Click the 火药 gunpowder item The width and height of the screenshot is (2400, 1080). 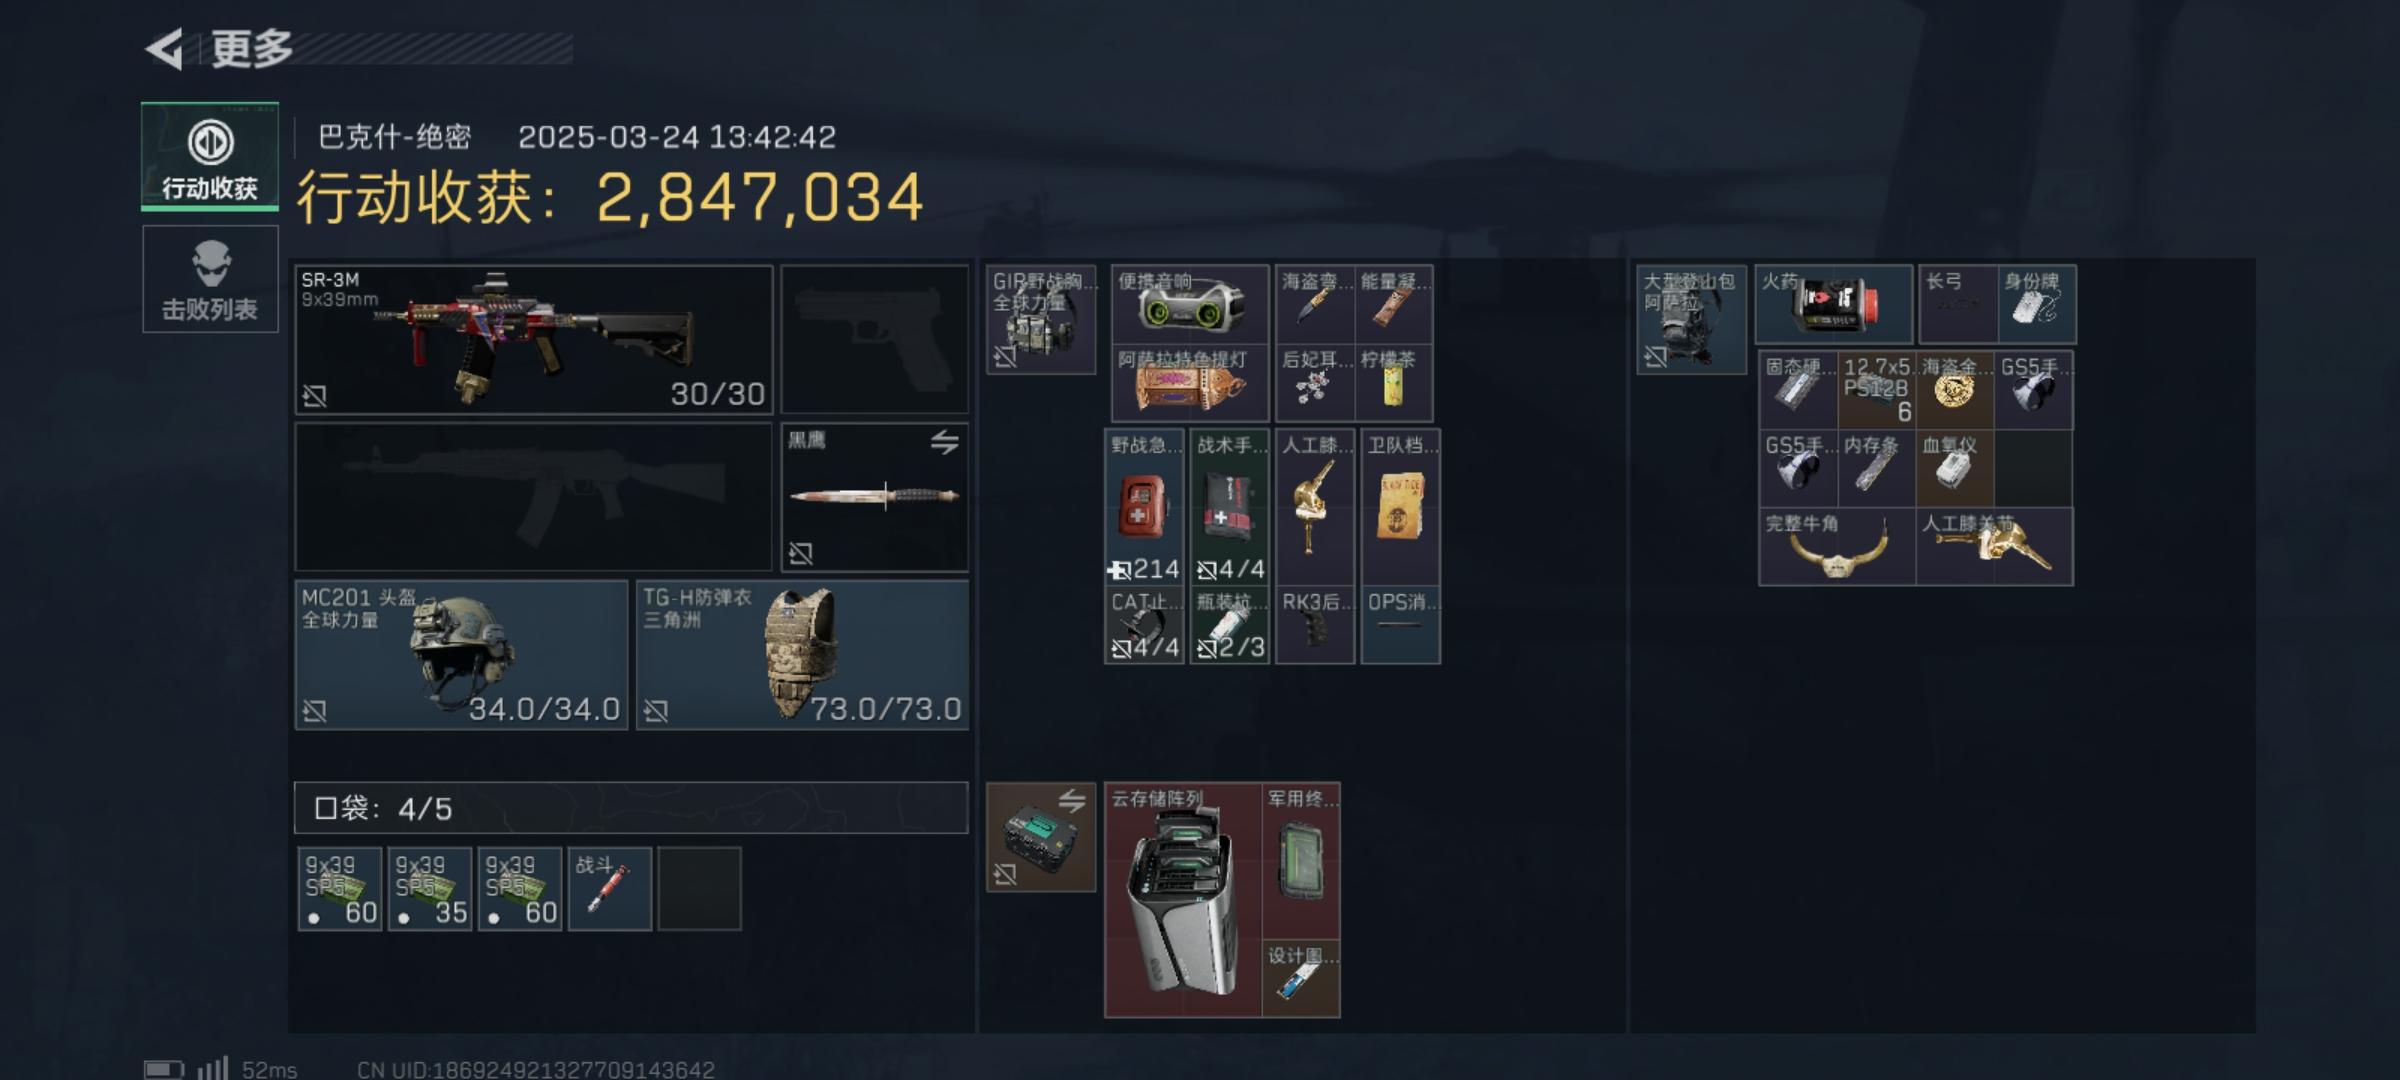pyautogui.click(x=1834, y=304)
